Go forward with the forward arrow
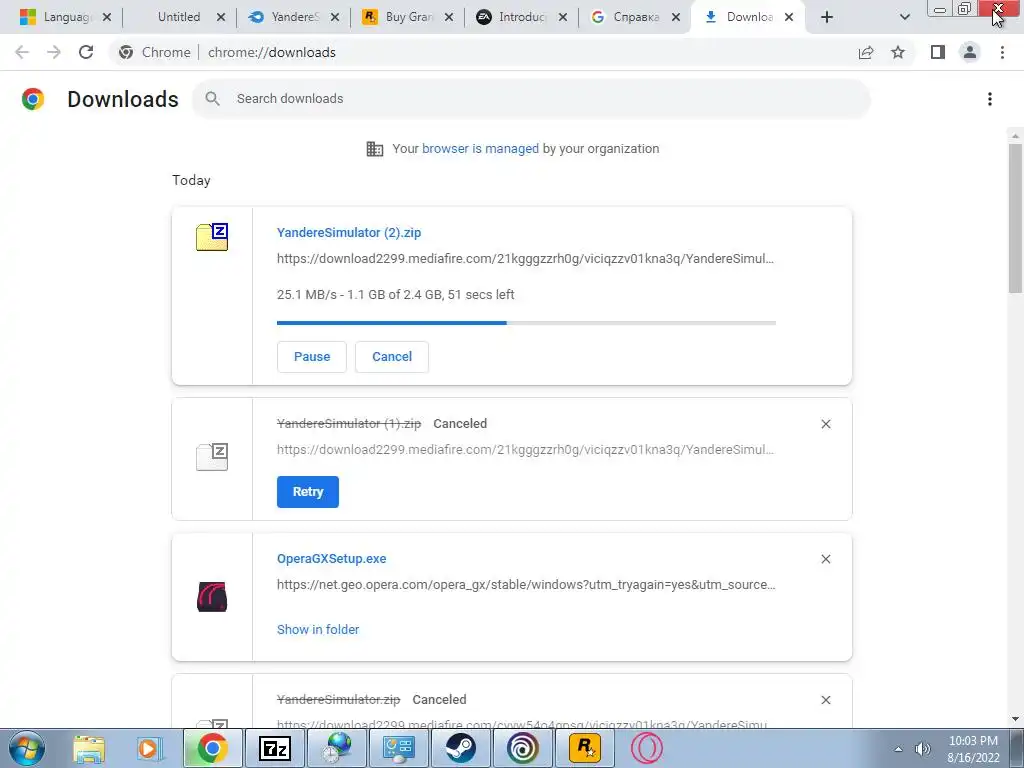Image resolution: width=1024 pixels, height=768 pixels. click(x=54, y=52)
